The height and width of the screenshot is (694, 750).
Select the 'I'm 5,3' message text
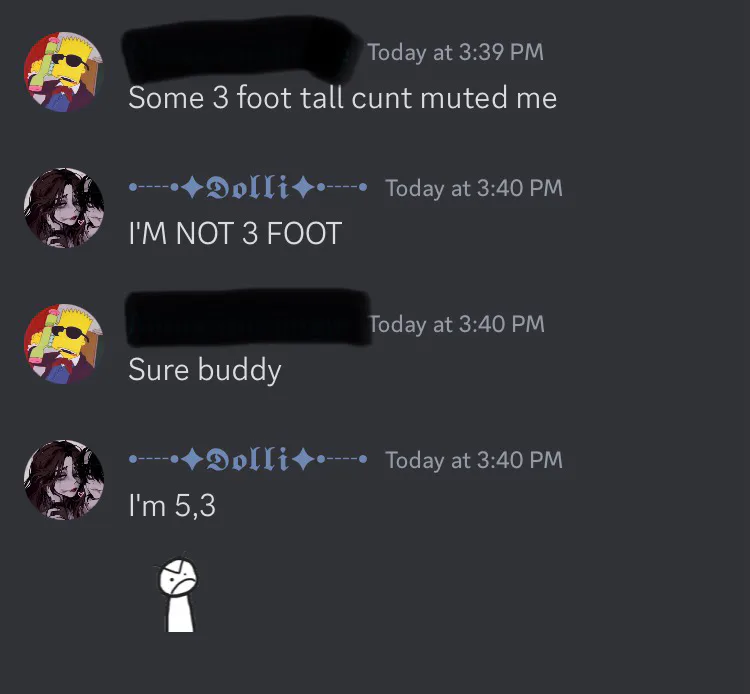pos(172,506)
